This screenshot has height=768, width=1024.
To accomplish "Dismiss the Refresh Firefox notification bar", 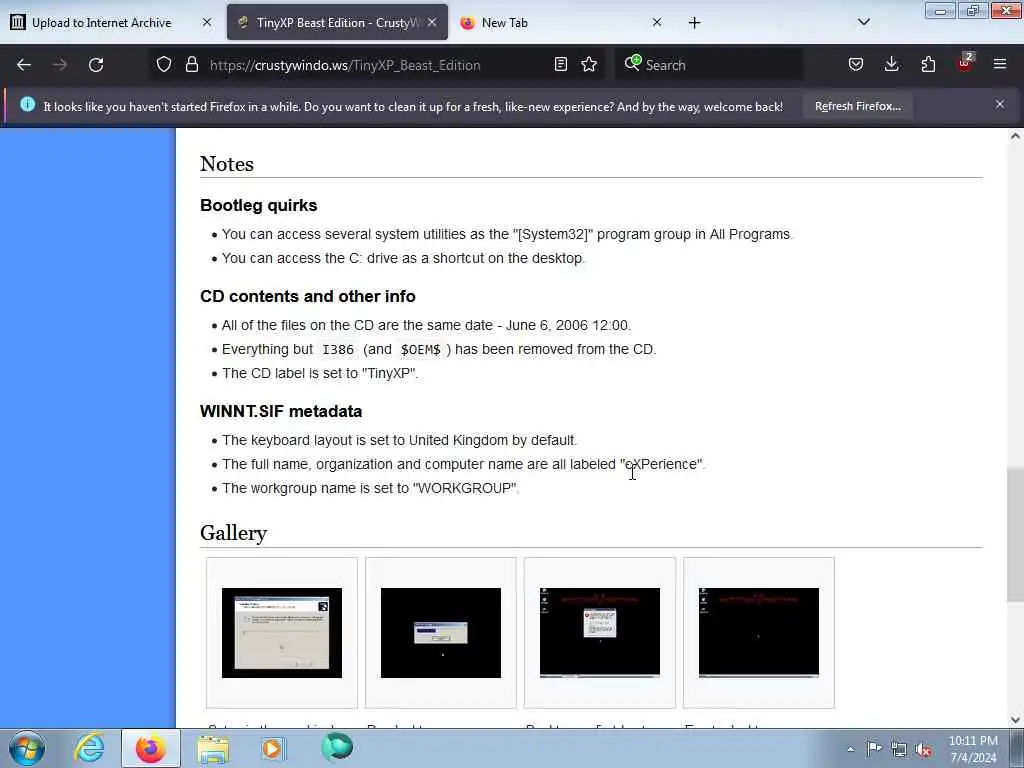I will [x=1000, y=104].
